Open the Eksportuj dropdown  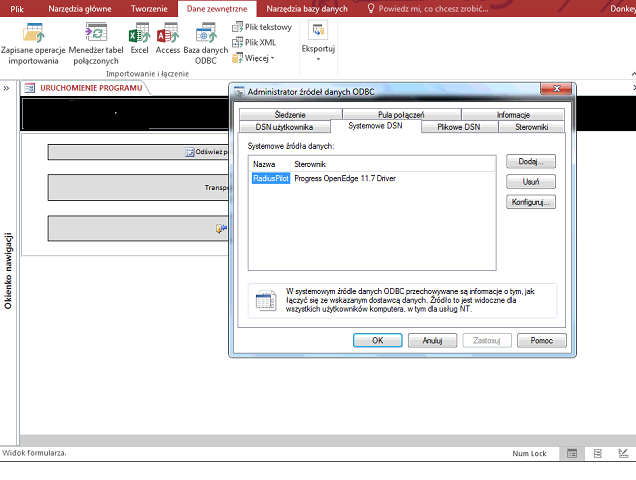318,42
